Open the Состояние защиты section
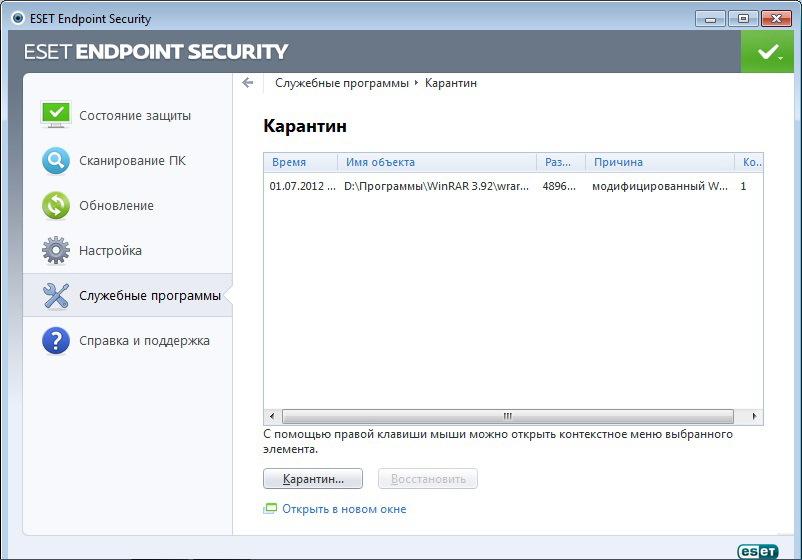 pyautogui.click(x=135, y=115)
